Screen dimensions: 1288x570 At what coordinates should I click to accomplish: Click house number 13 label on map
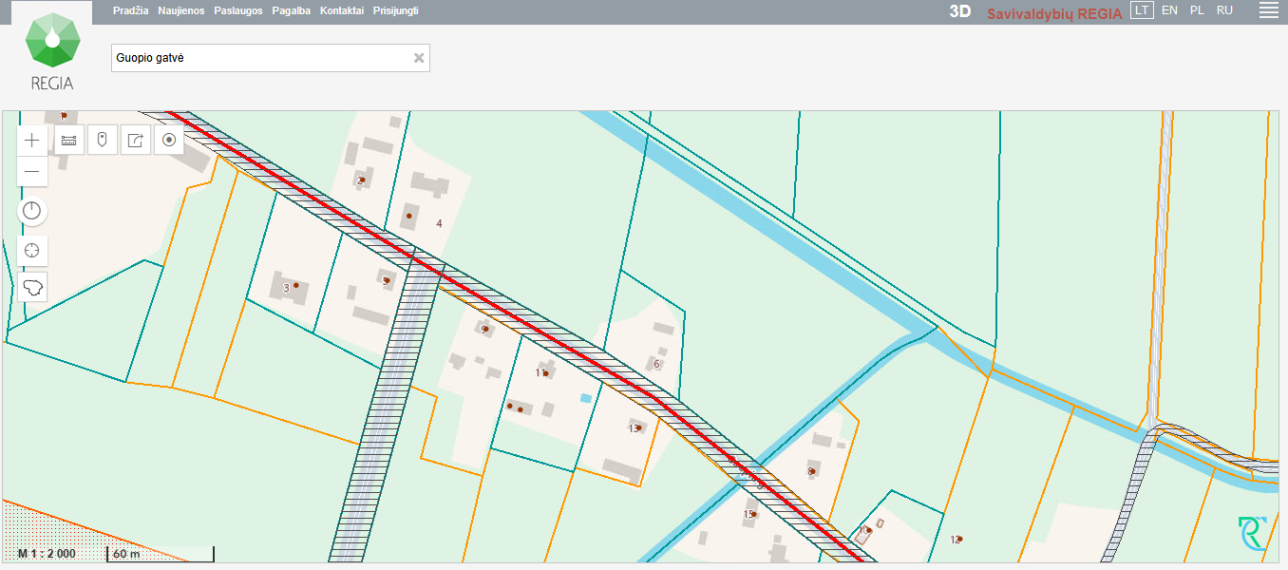tap(632, 428)
